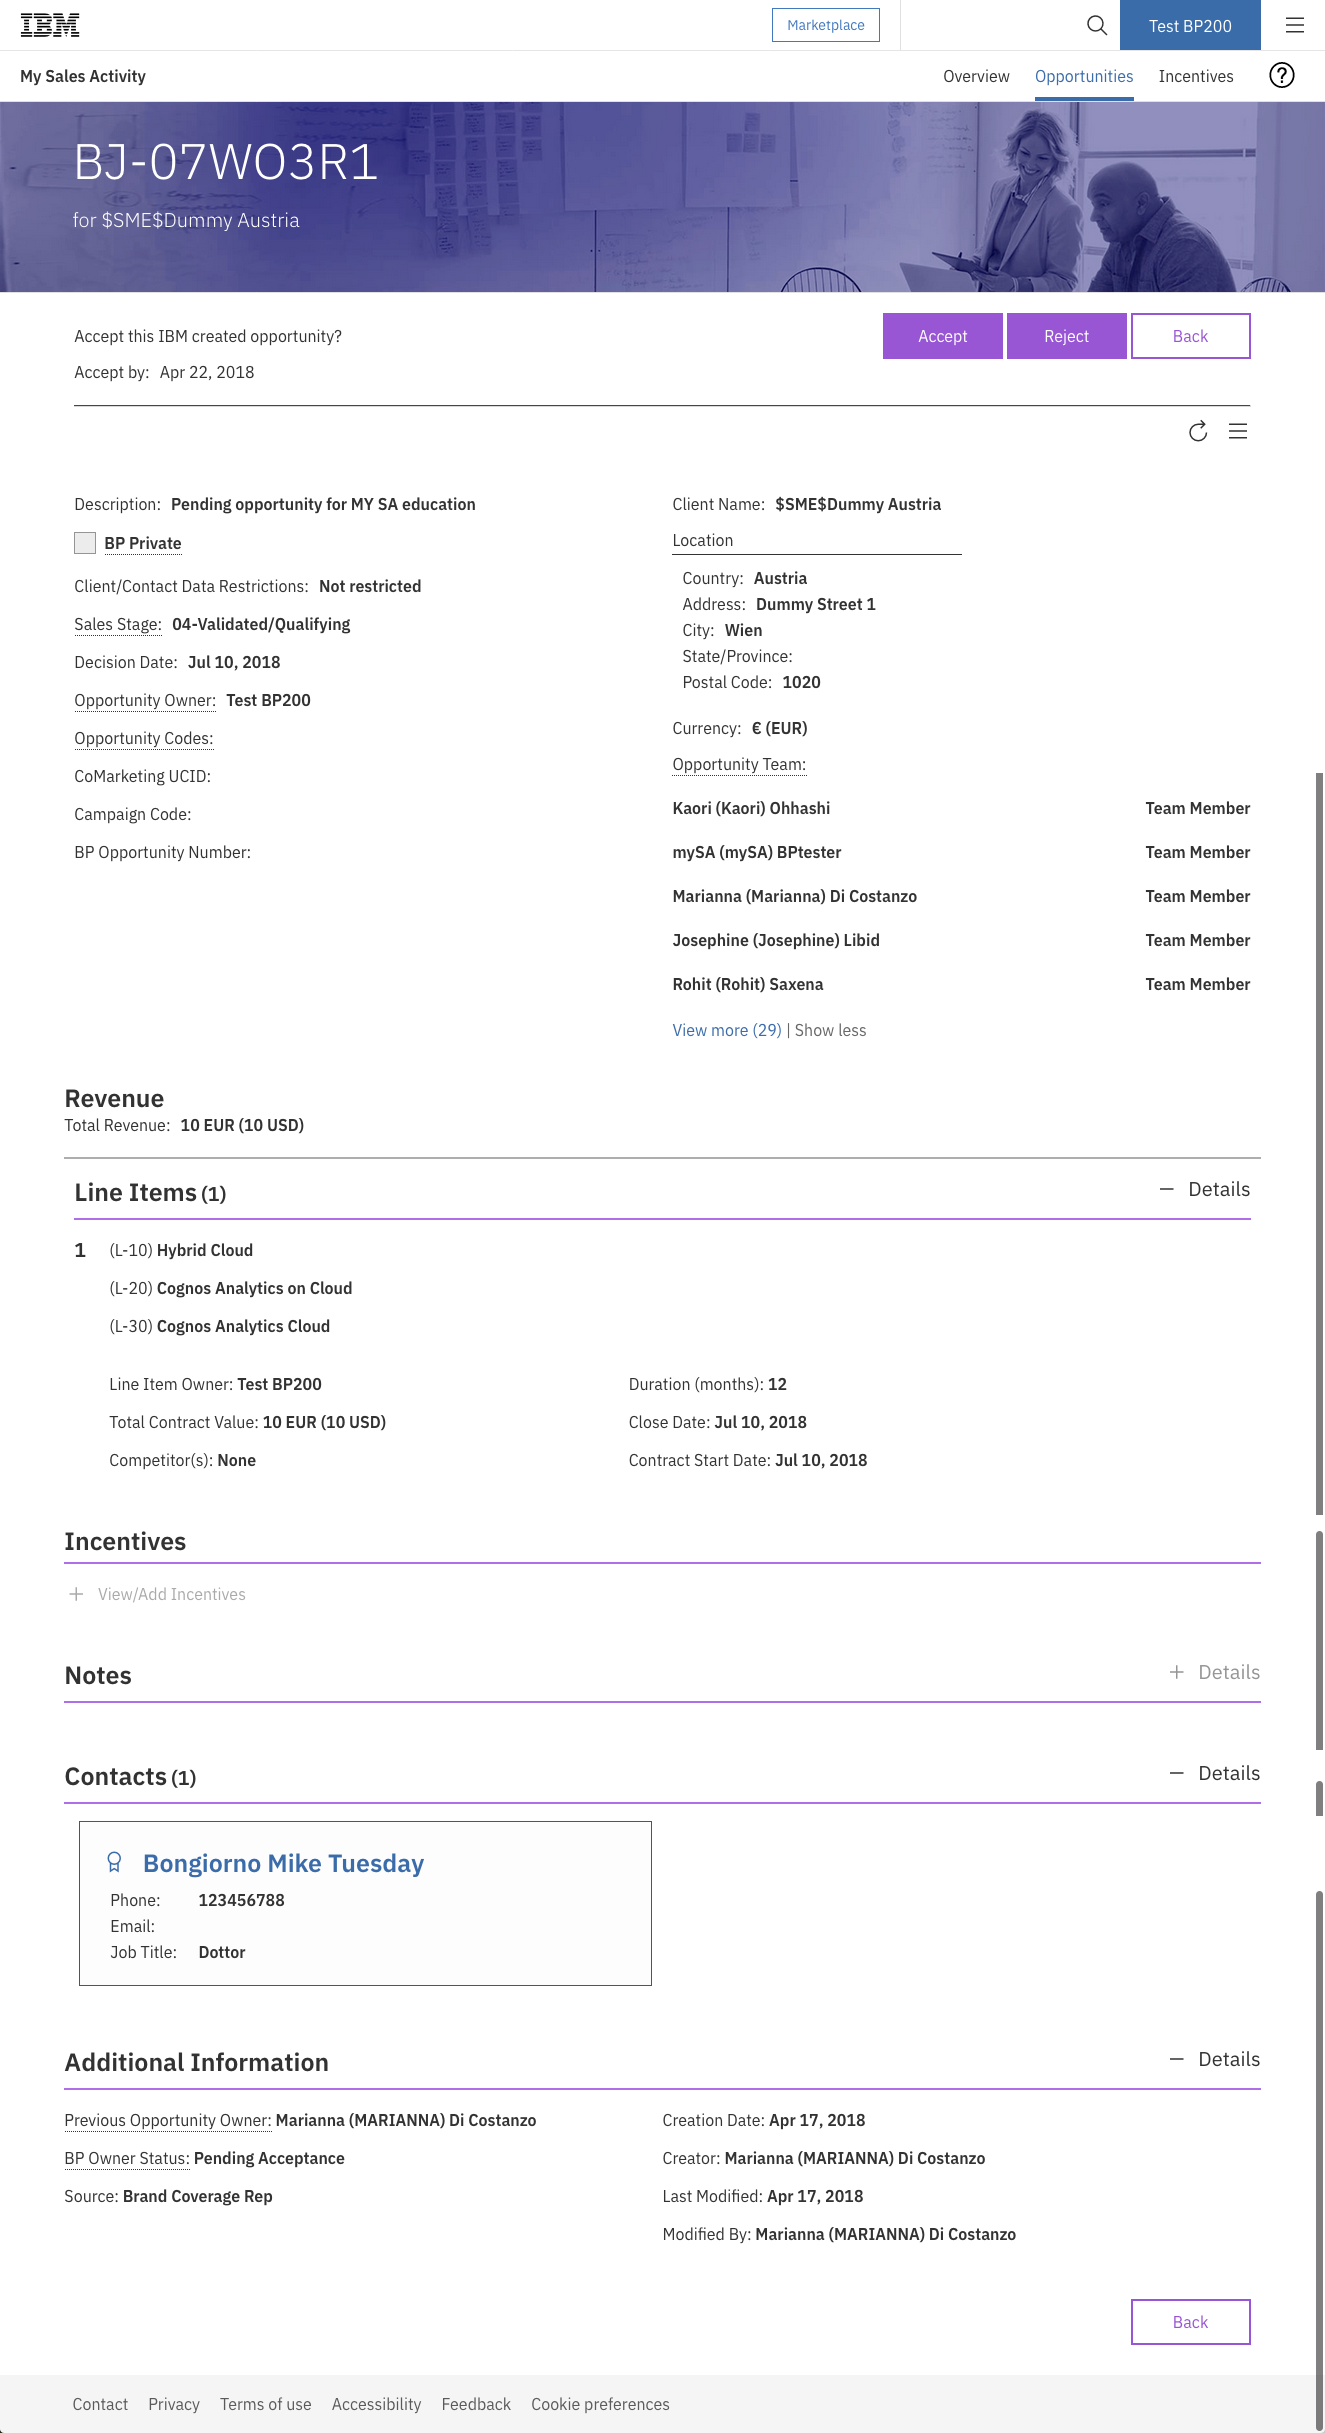Click the Sales Stage label
This screenshot has width=1325, height=2433.
point(118,624)
